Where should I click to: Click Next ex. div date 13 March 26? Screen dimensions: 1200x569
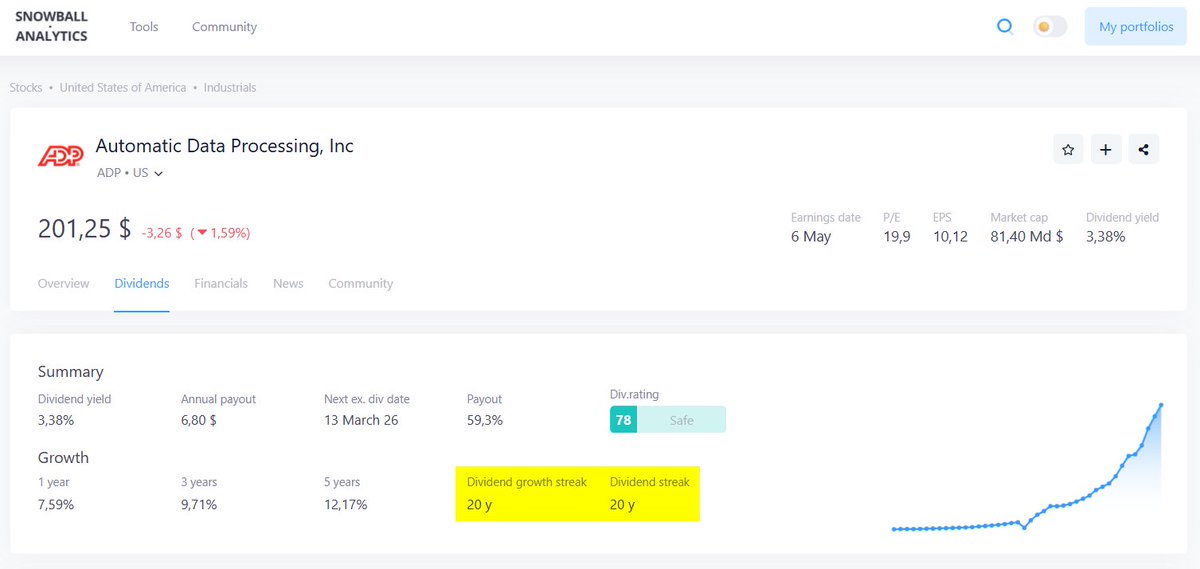pos(361,420)
